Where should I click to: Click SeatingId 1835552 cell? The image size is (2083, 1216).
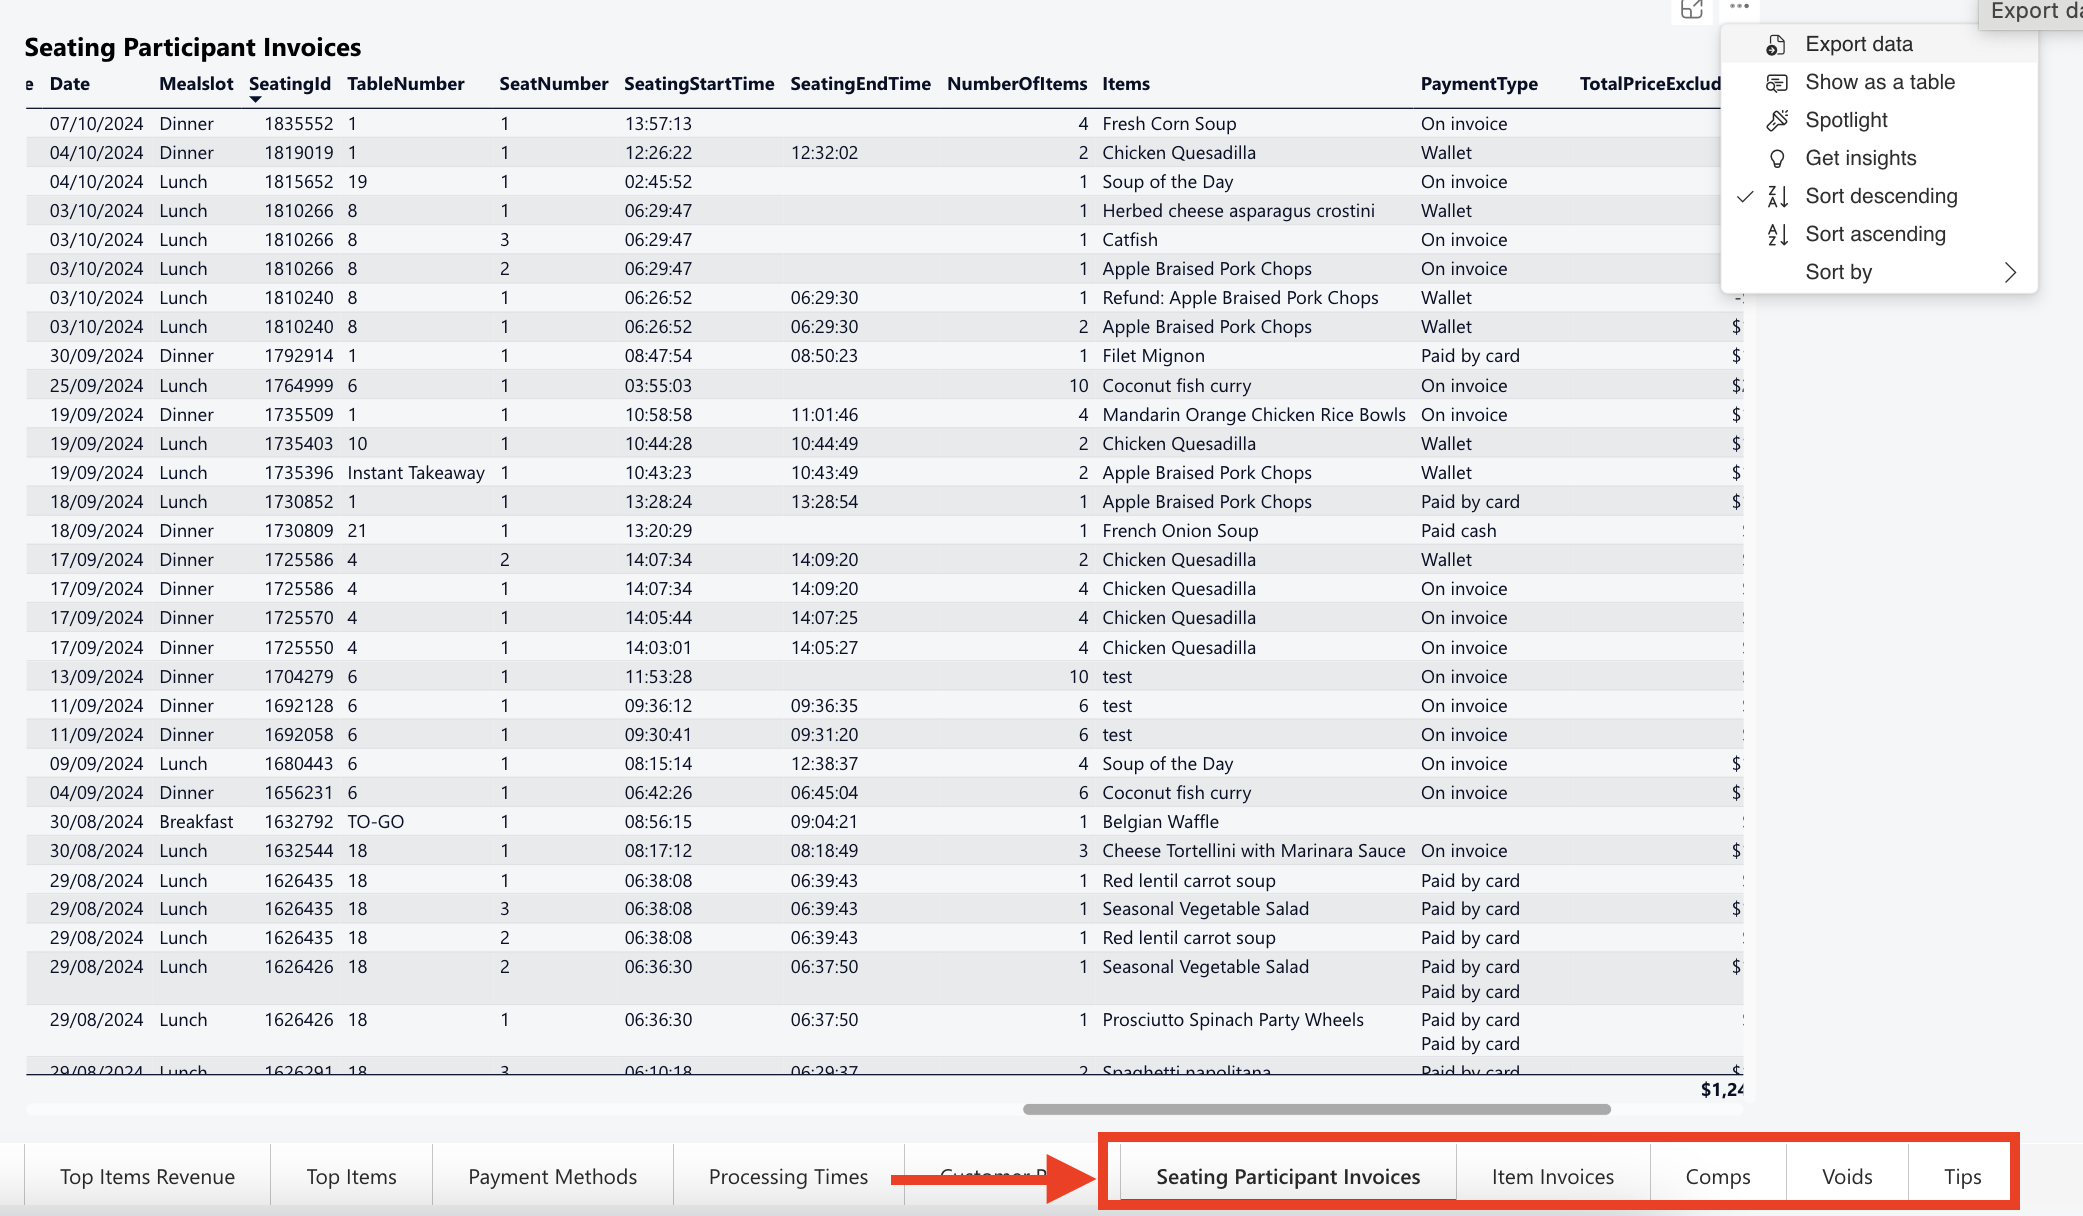299,124
